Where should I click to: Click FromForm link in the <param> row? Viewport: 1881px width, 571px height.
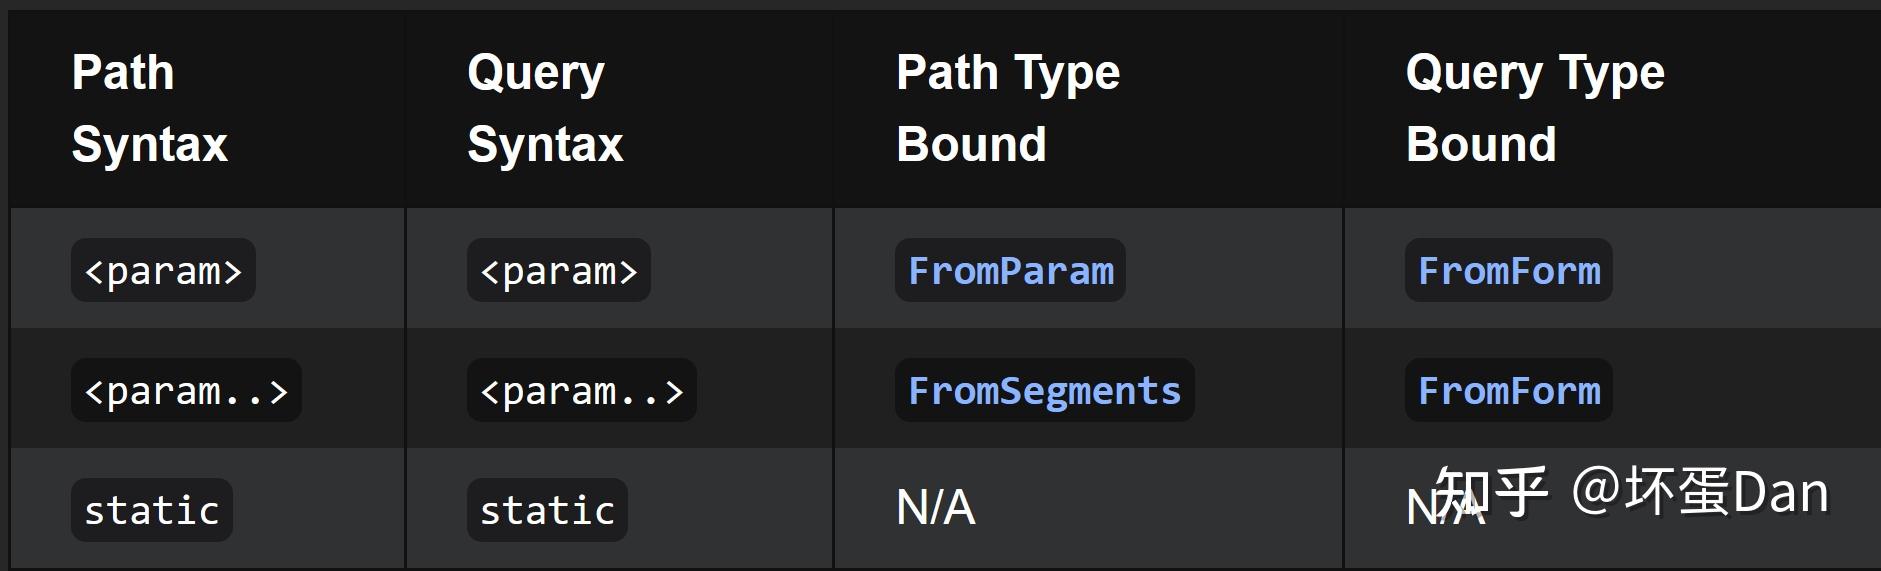(1508, 271)
